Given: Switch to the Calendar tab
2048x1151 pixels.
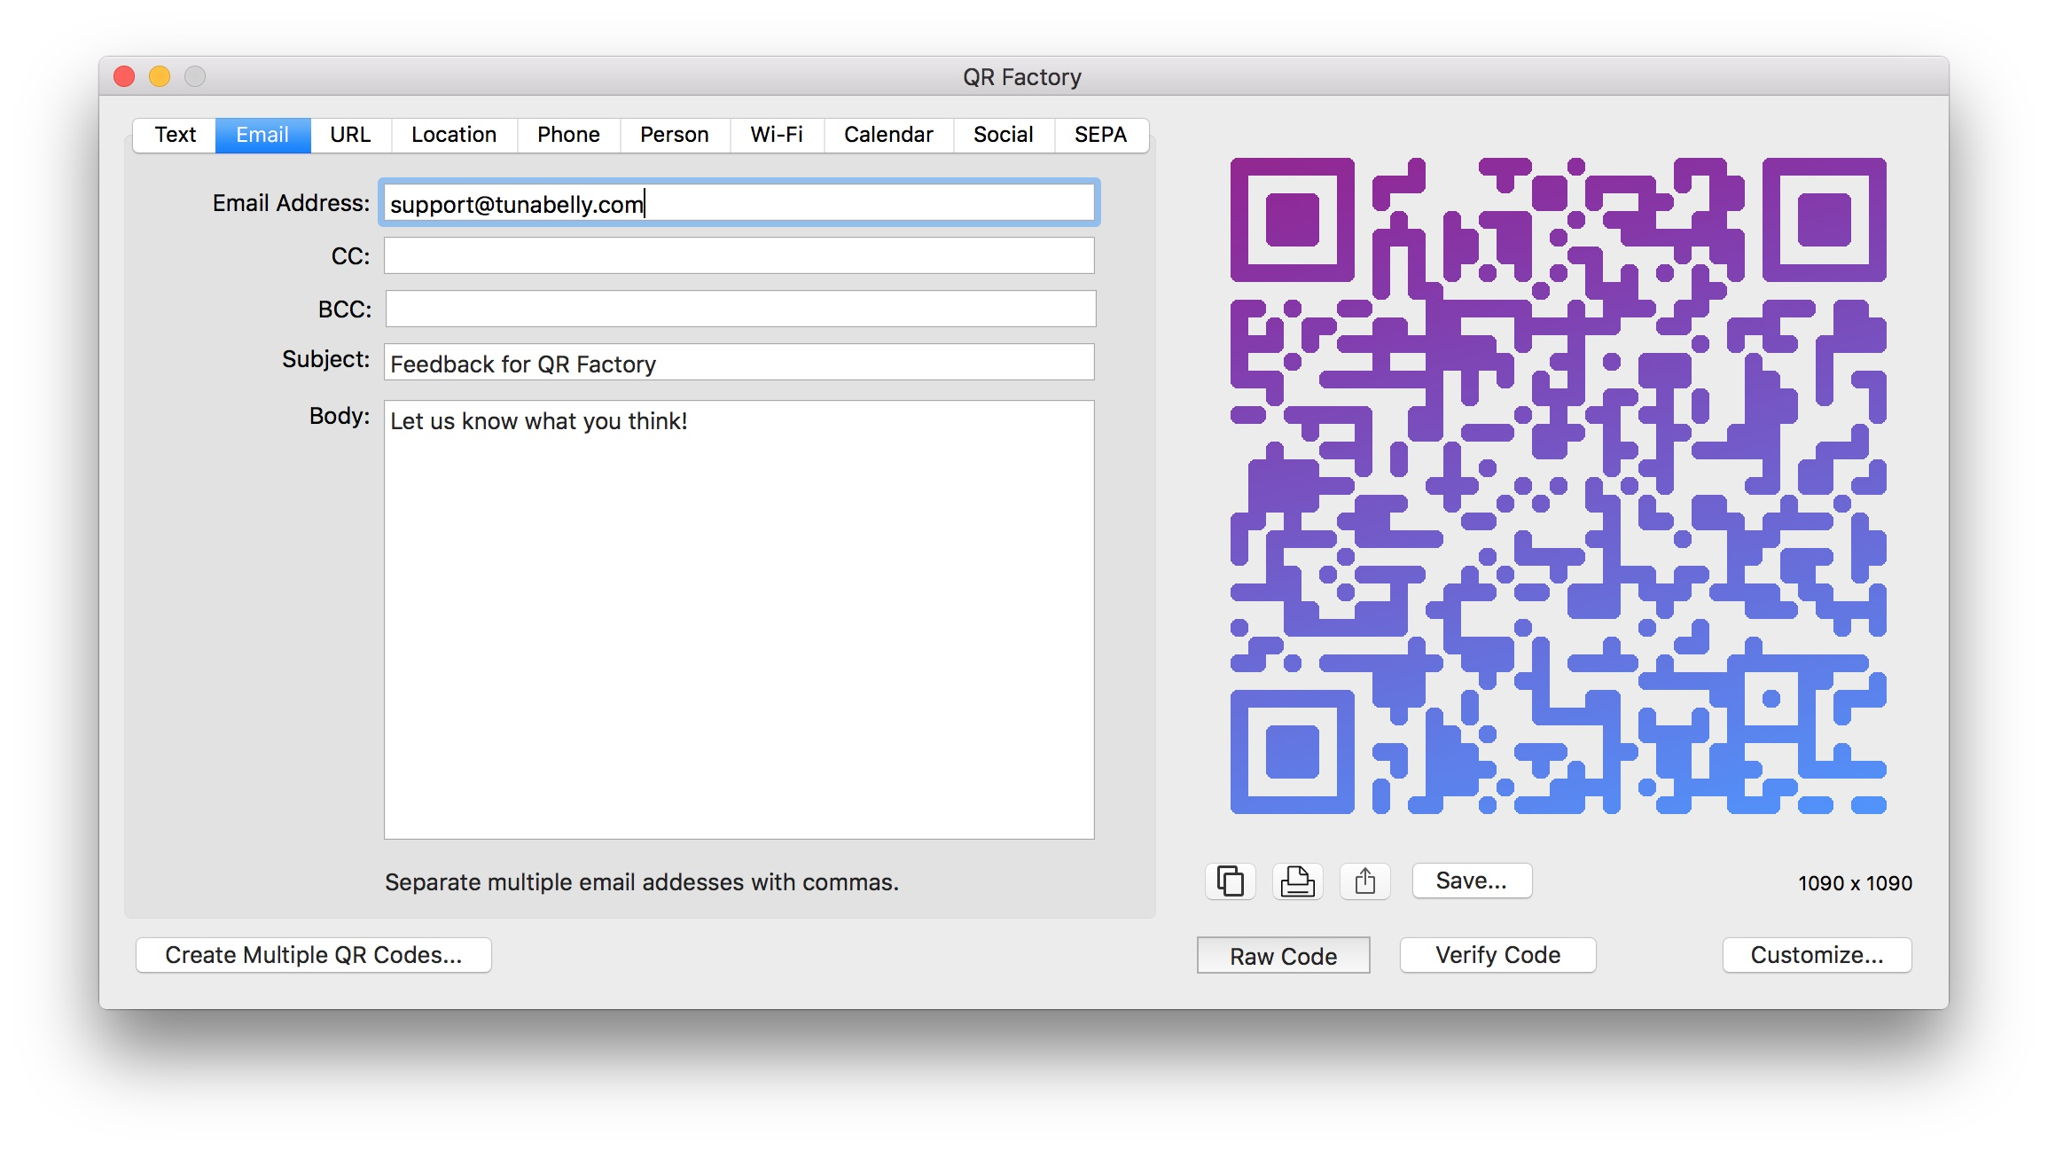Looking at the screenshot, I should pyautogui.click(x=889, y=135).
